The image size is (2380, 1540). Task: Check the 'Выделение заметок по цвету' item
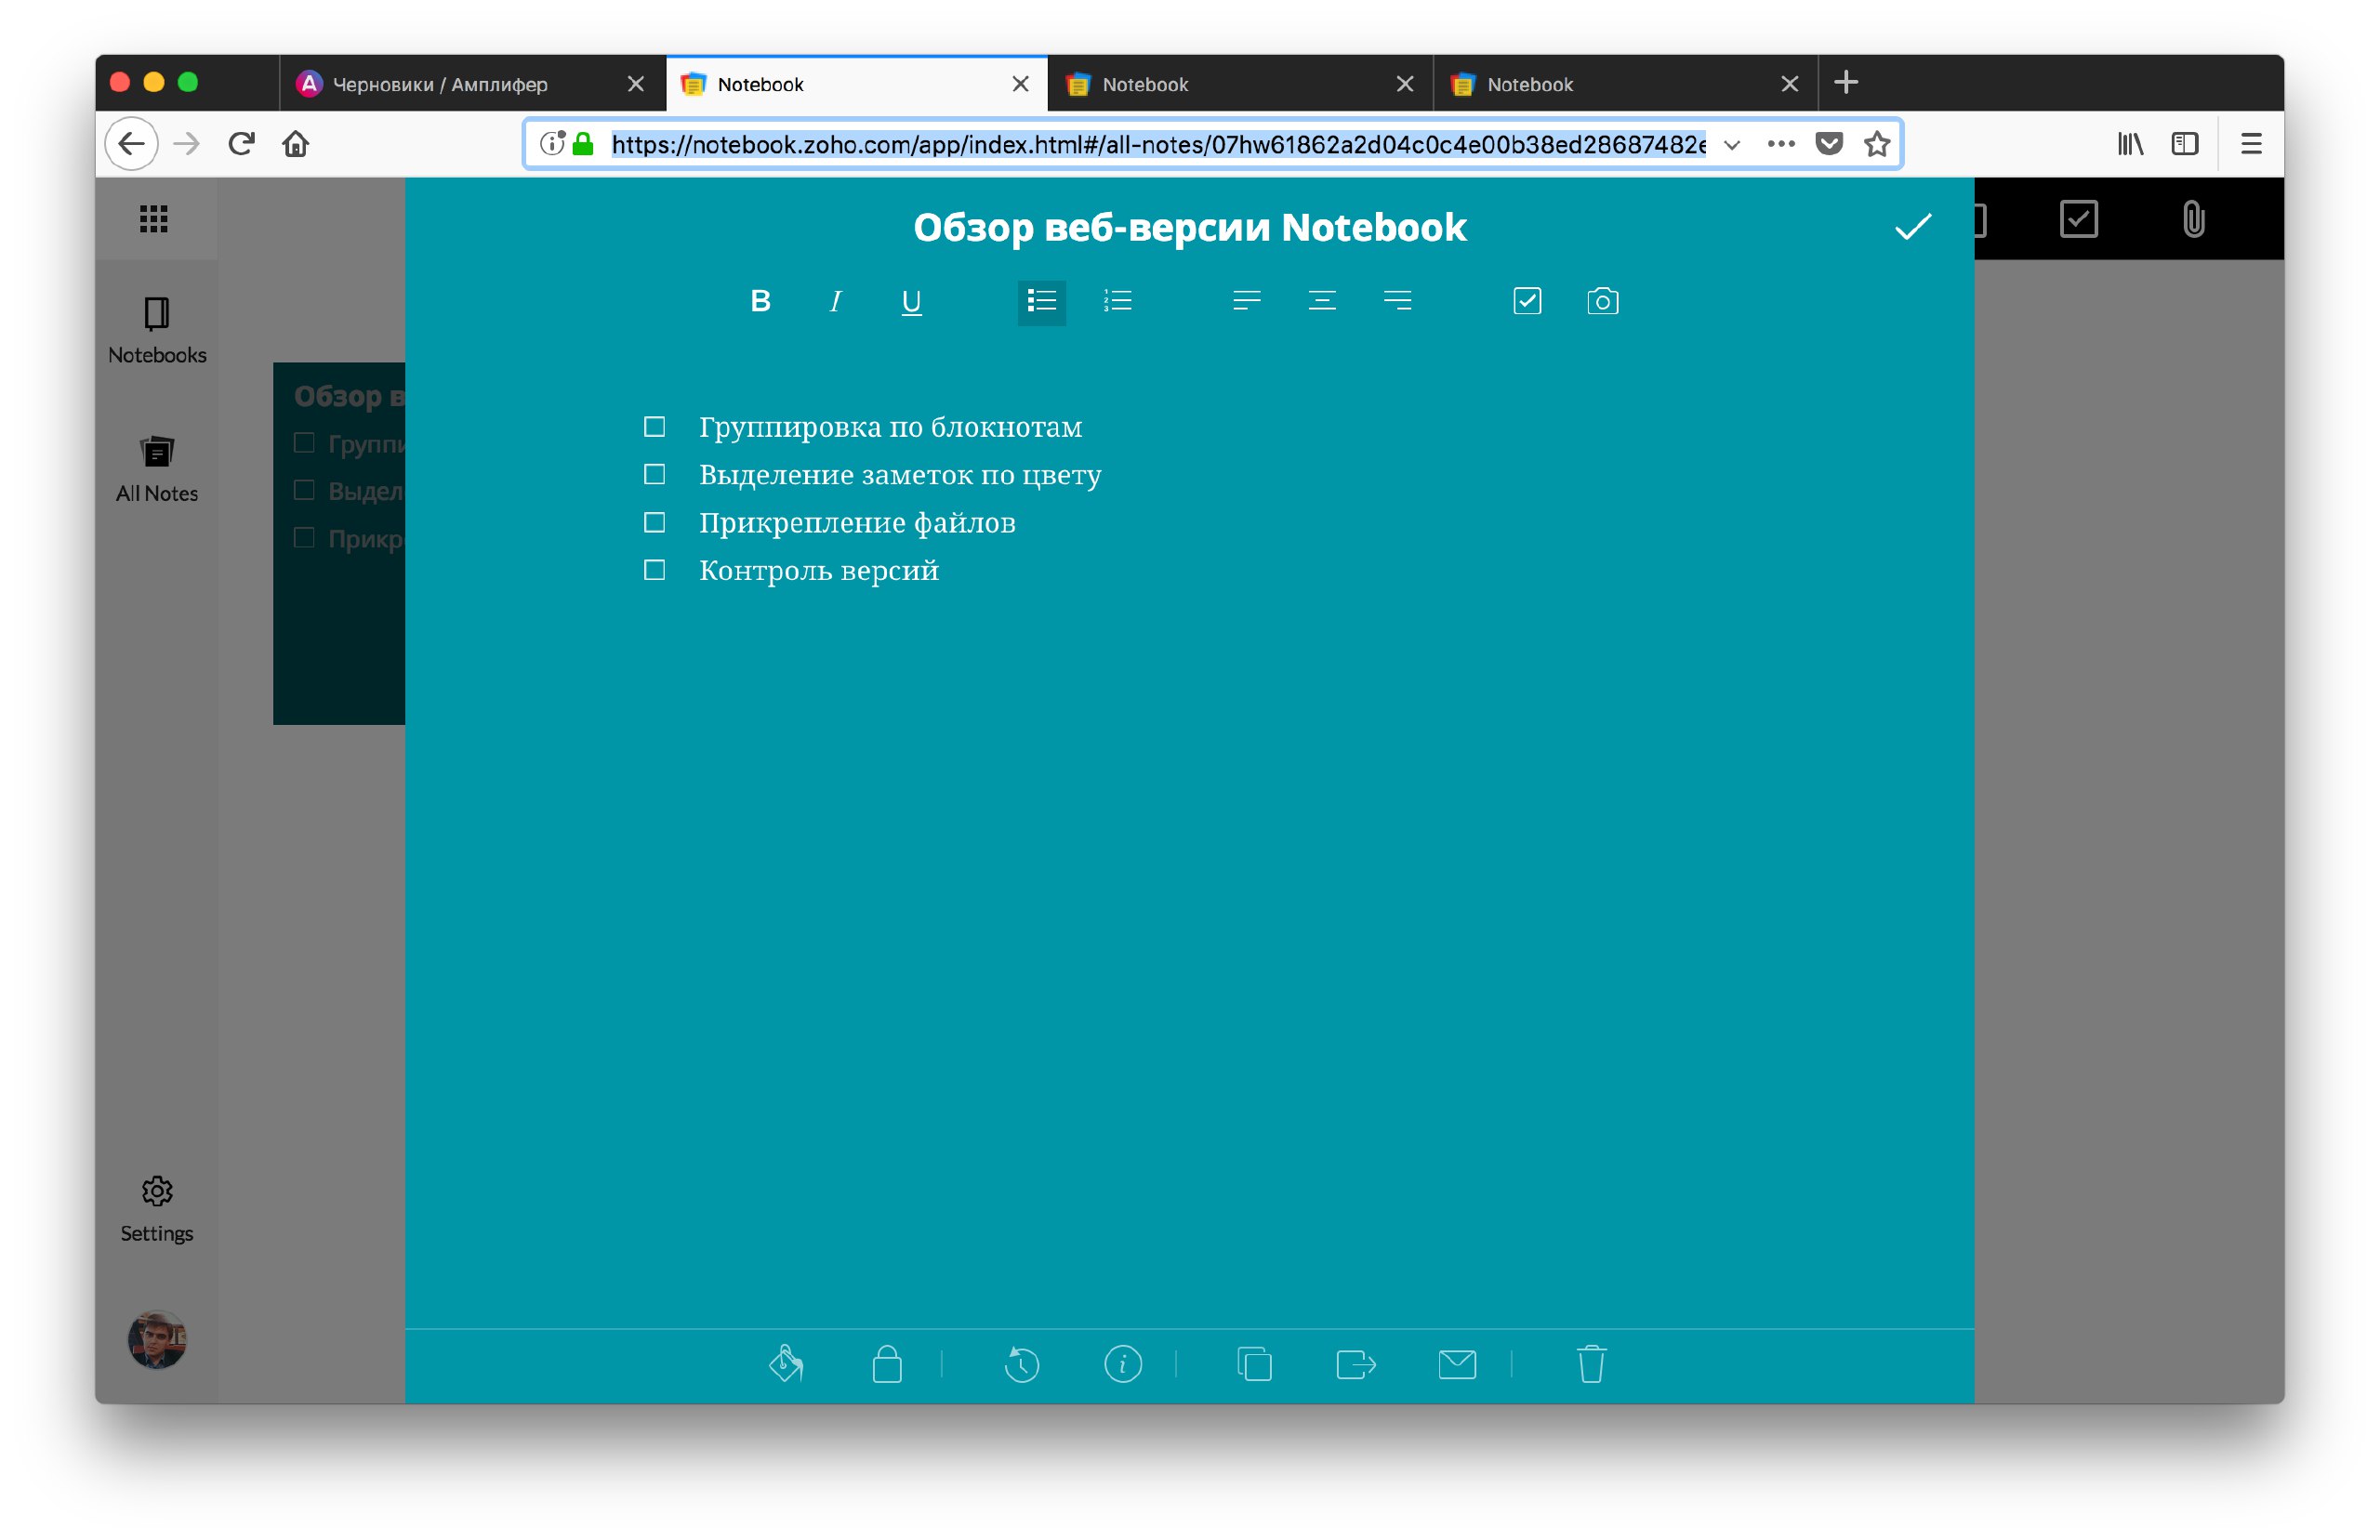(x=654, y=474)
